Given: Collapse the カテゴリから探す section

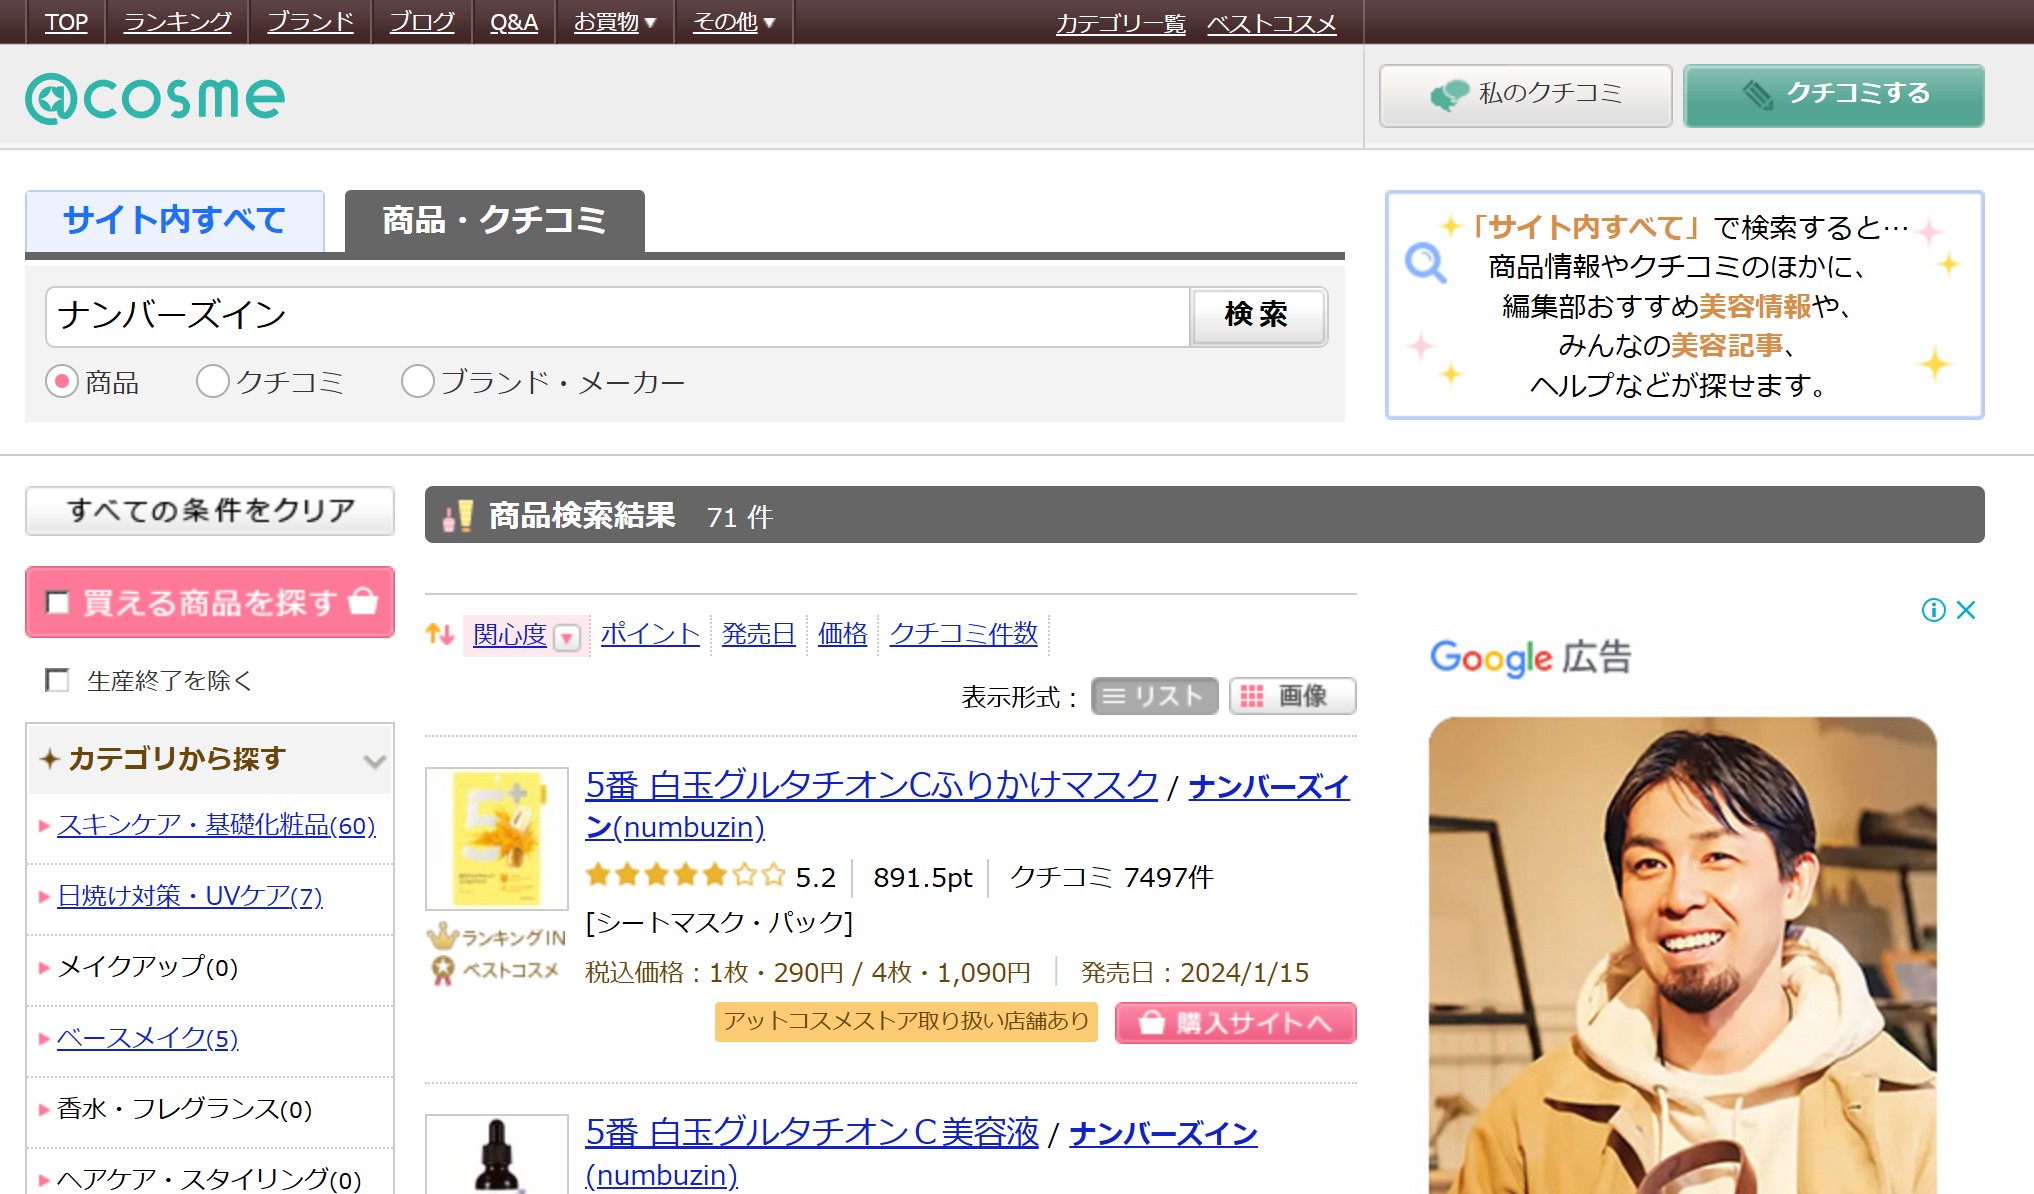Looking at the screenshot, I should [374, 761].
